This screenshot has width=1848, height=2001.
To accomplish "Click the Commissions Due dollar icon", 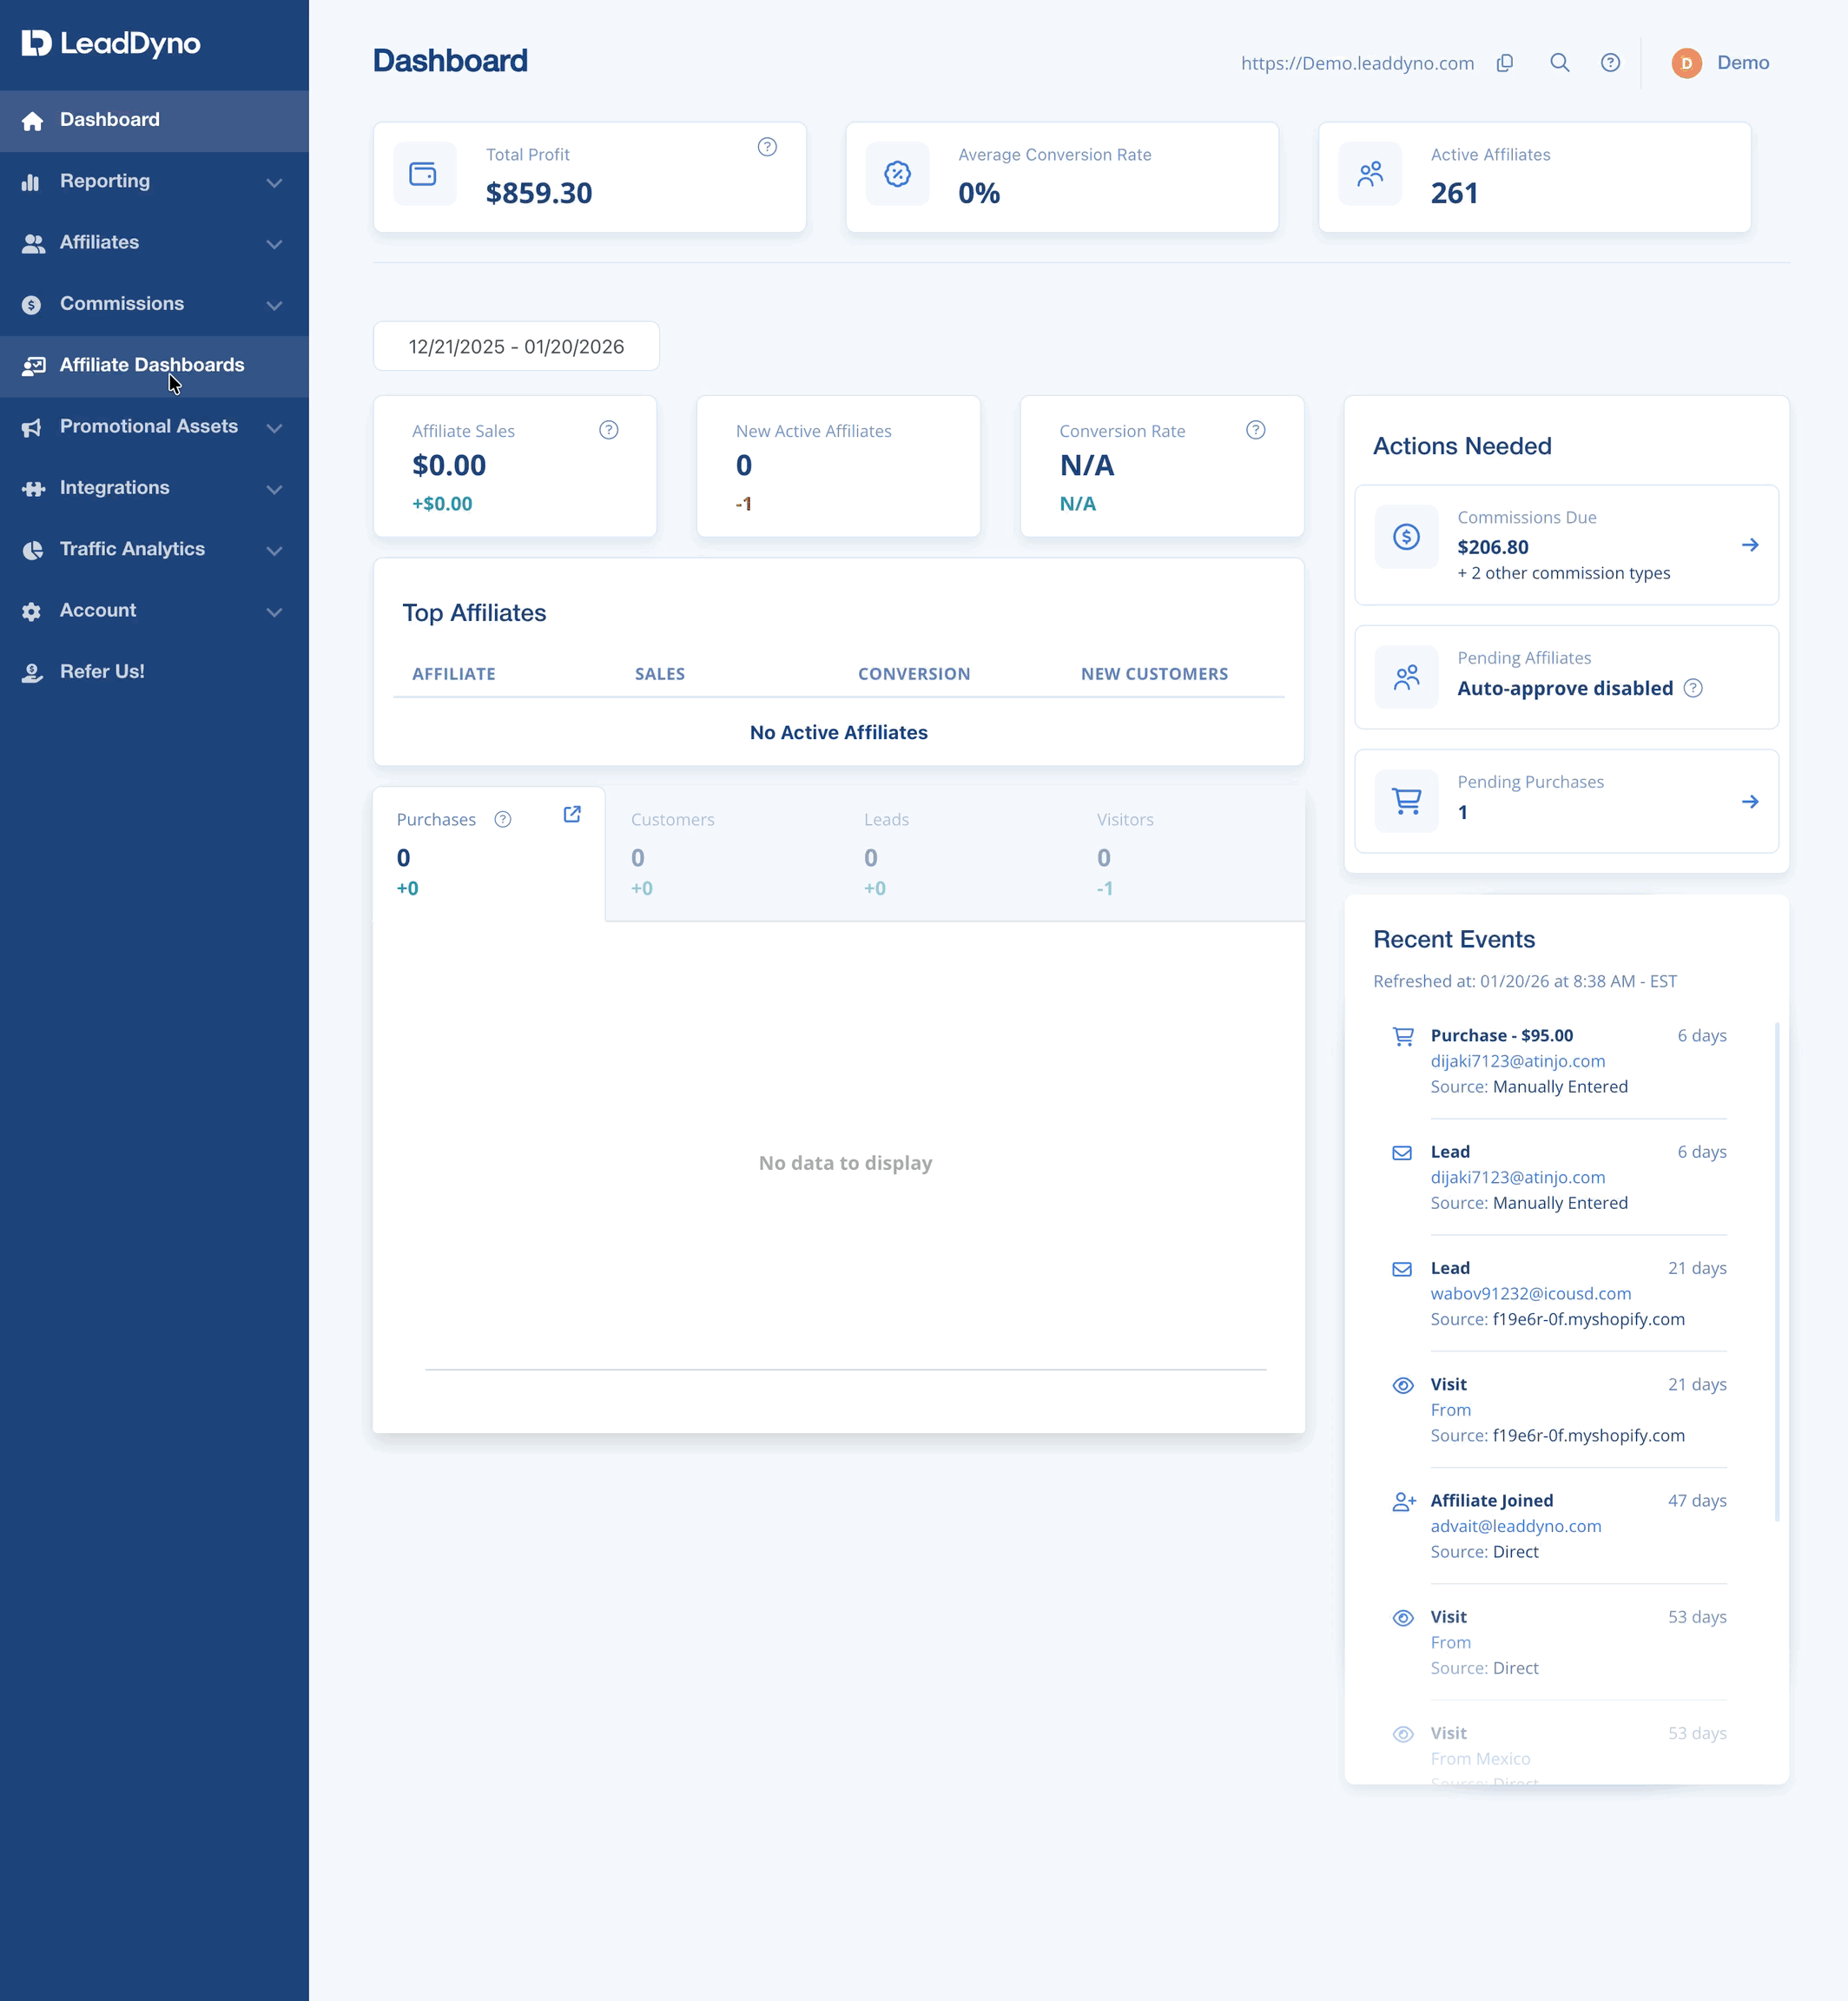I will point(1406,537).
